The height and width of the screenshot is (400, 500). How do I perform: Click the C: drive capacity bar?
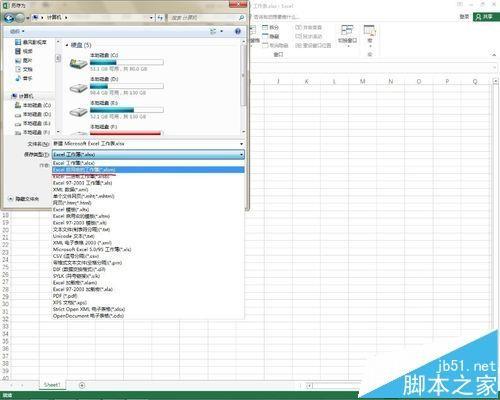127,62
